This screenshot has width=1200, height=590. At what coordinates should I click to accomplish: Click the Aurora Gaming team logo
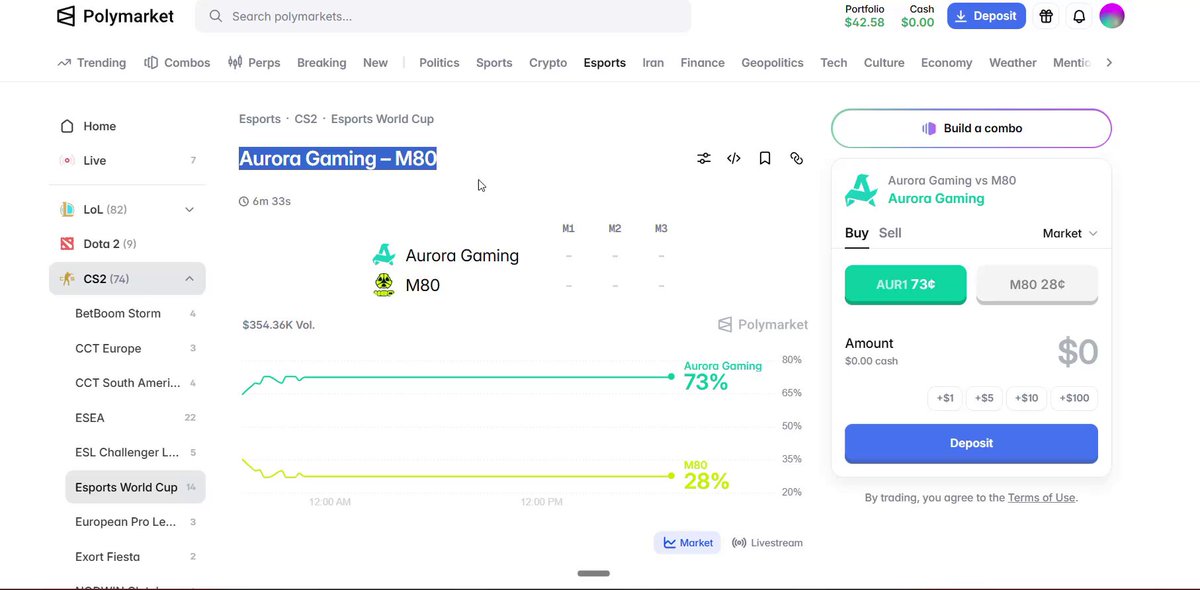click(384, 255)
